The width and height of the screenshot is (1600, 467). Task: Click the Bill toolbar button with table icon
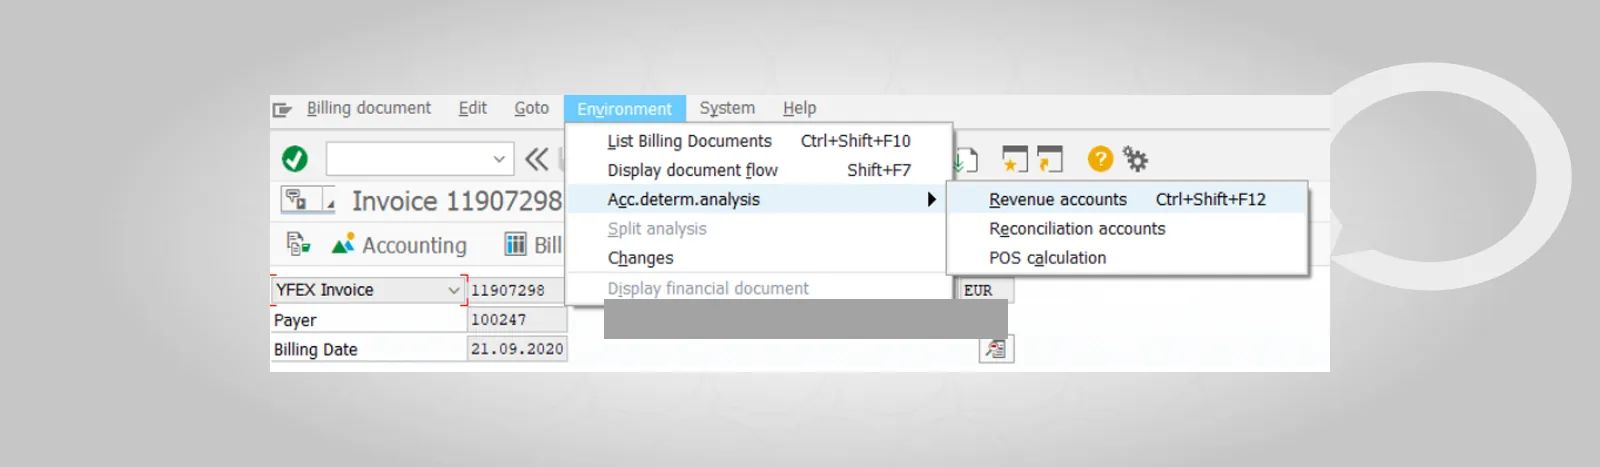click(533, 245)
